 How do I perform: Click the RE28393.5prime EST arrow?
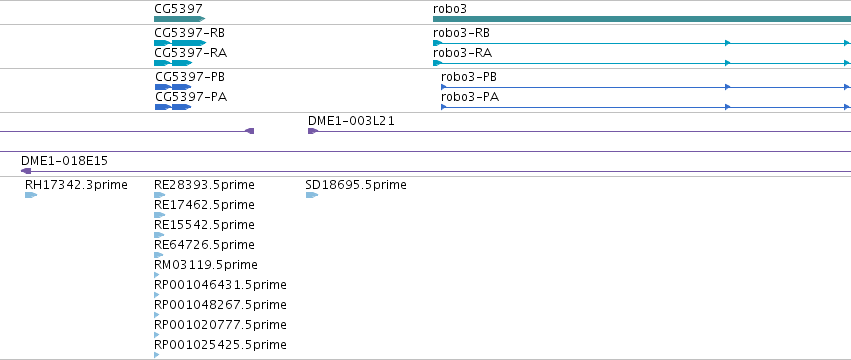[160, 195]
